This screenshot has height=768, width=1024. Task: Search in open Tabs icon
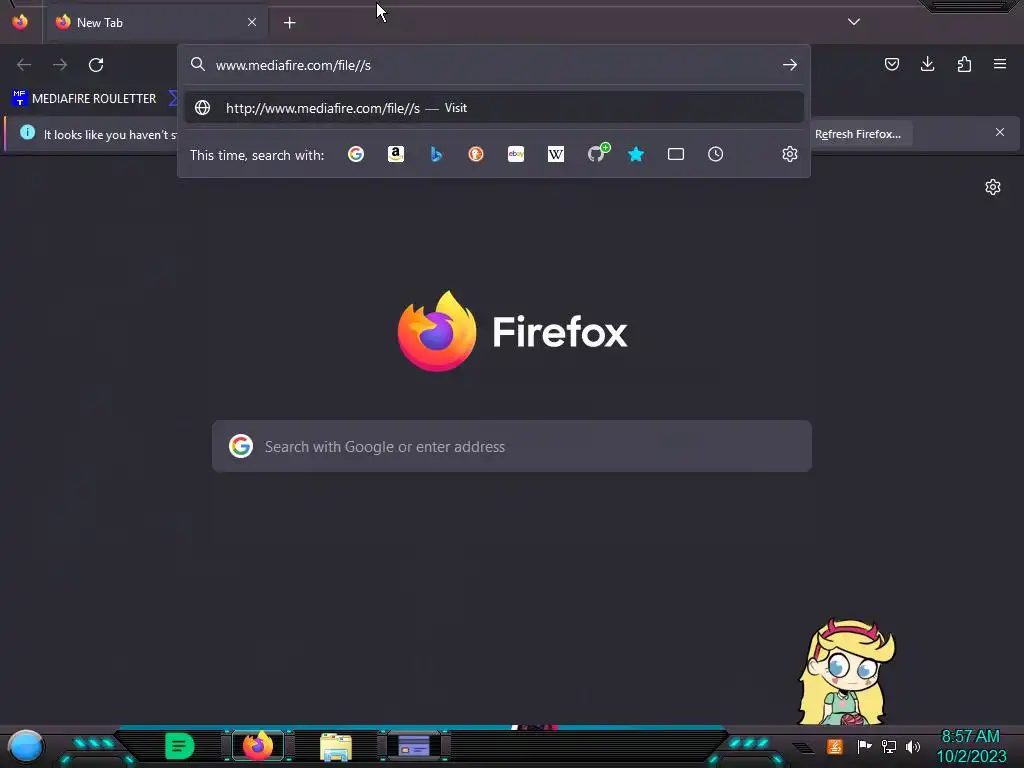[x=676, y=154]
